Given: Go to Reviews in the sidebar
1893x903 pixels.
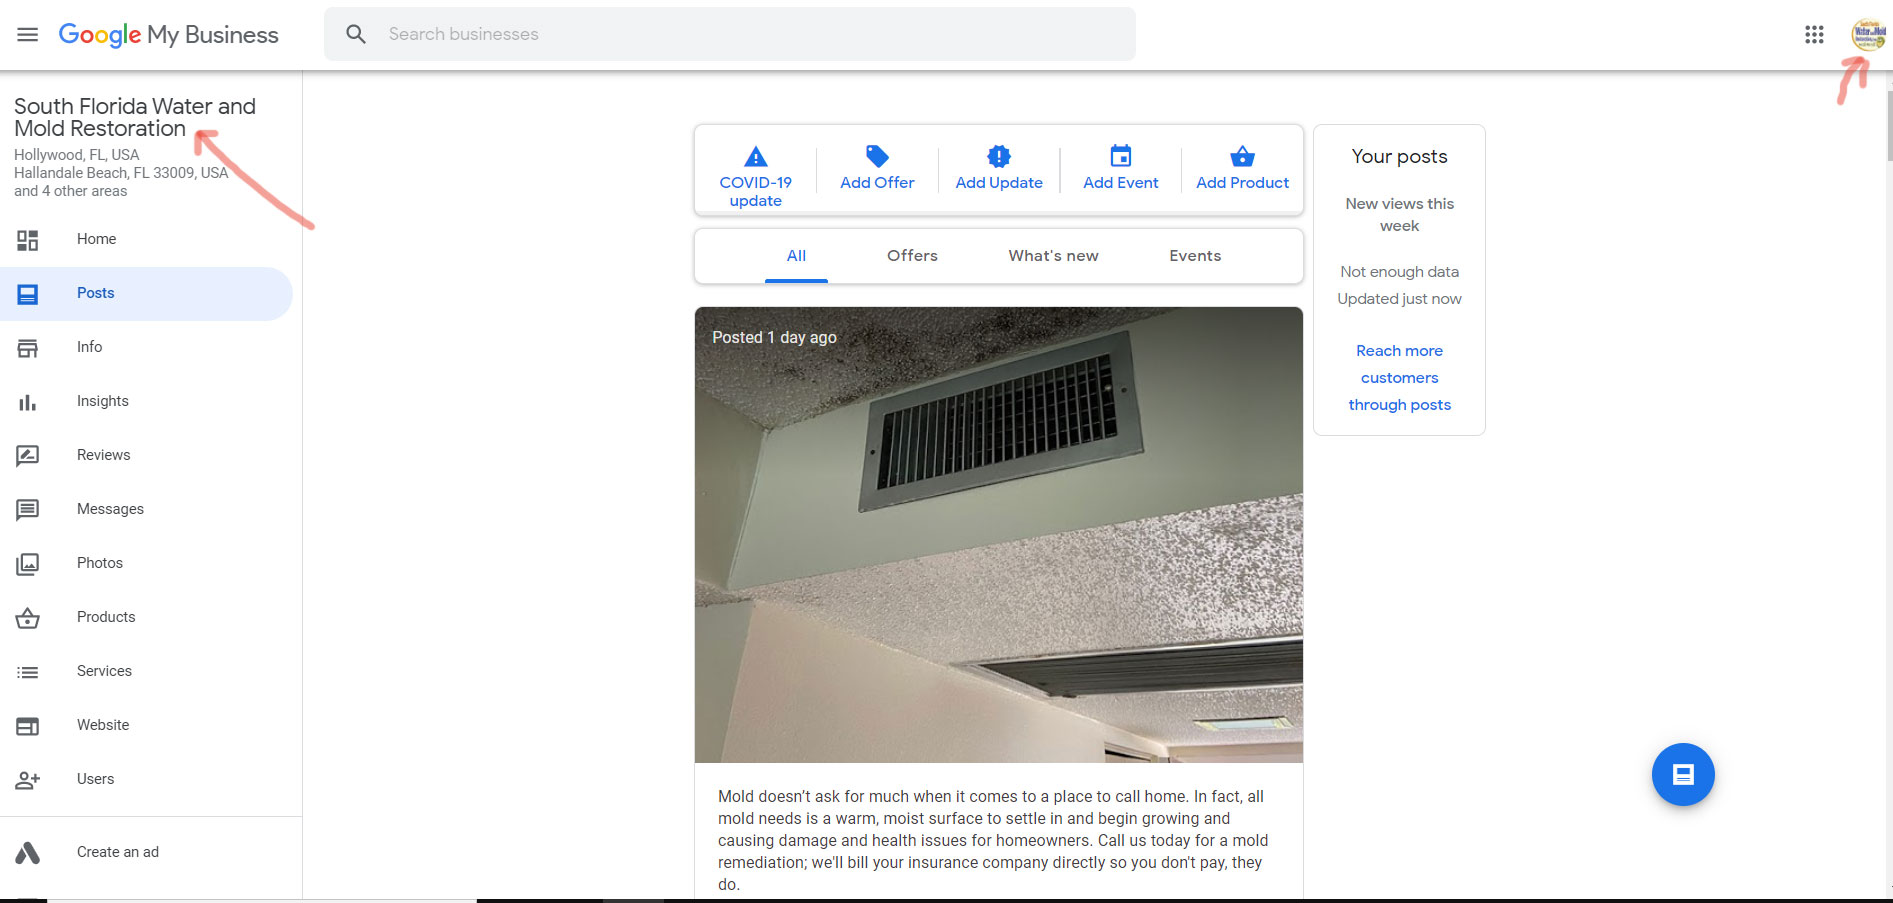Looking at the screenshot, I should [103, 455].
